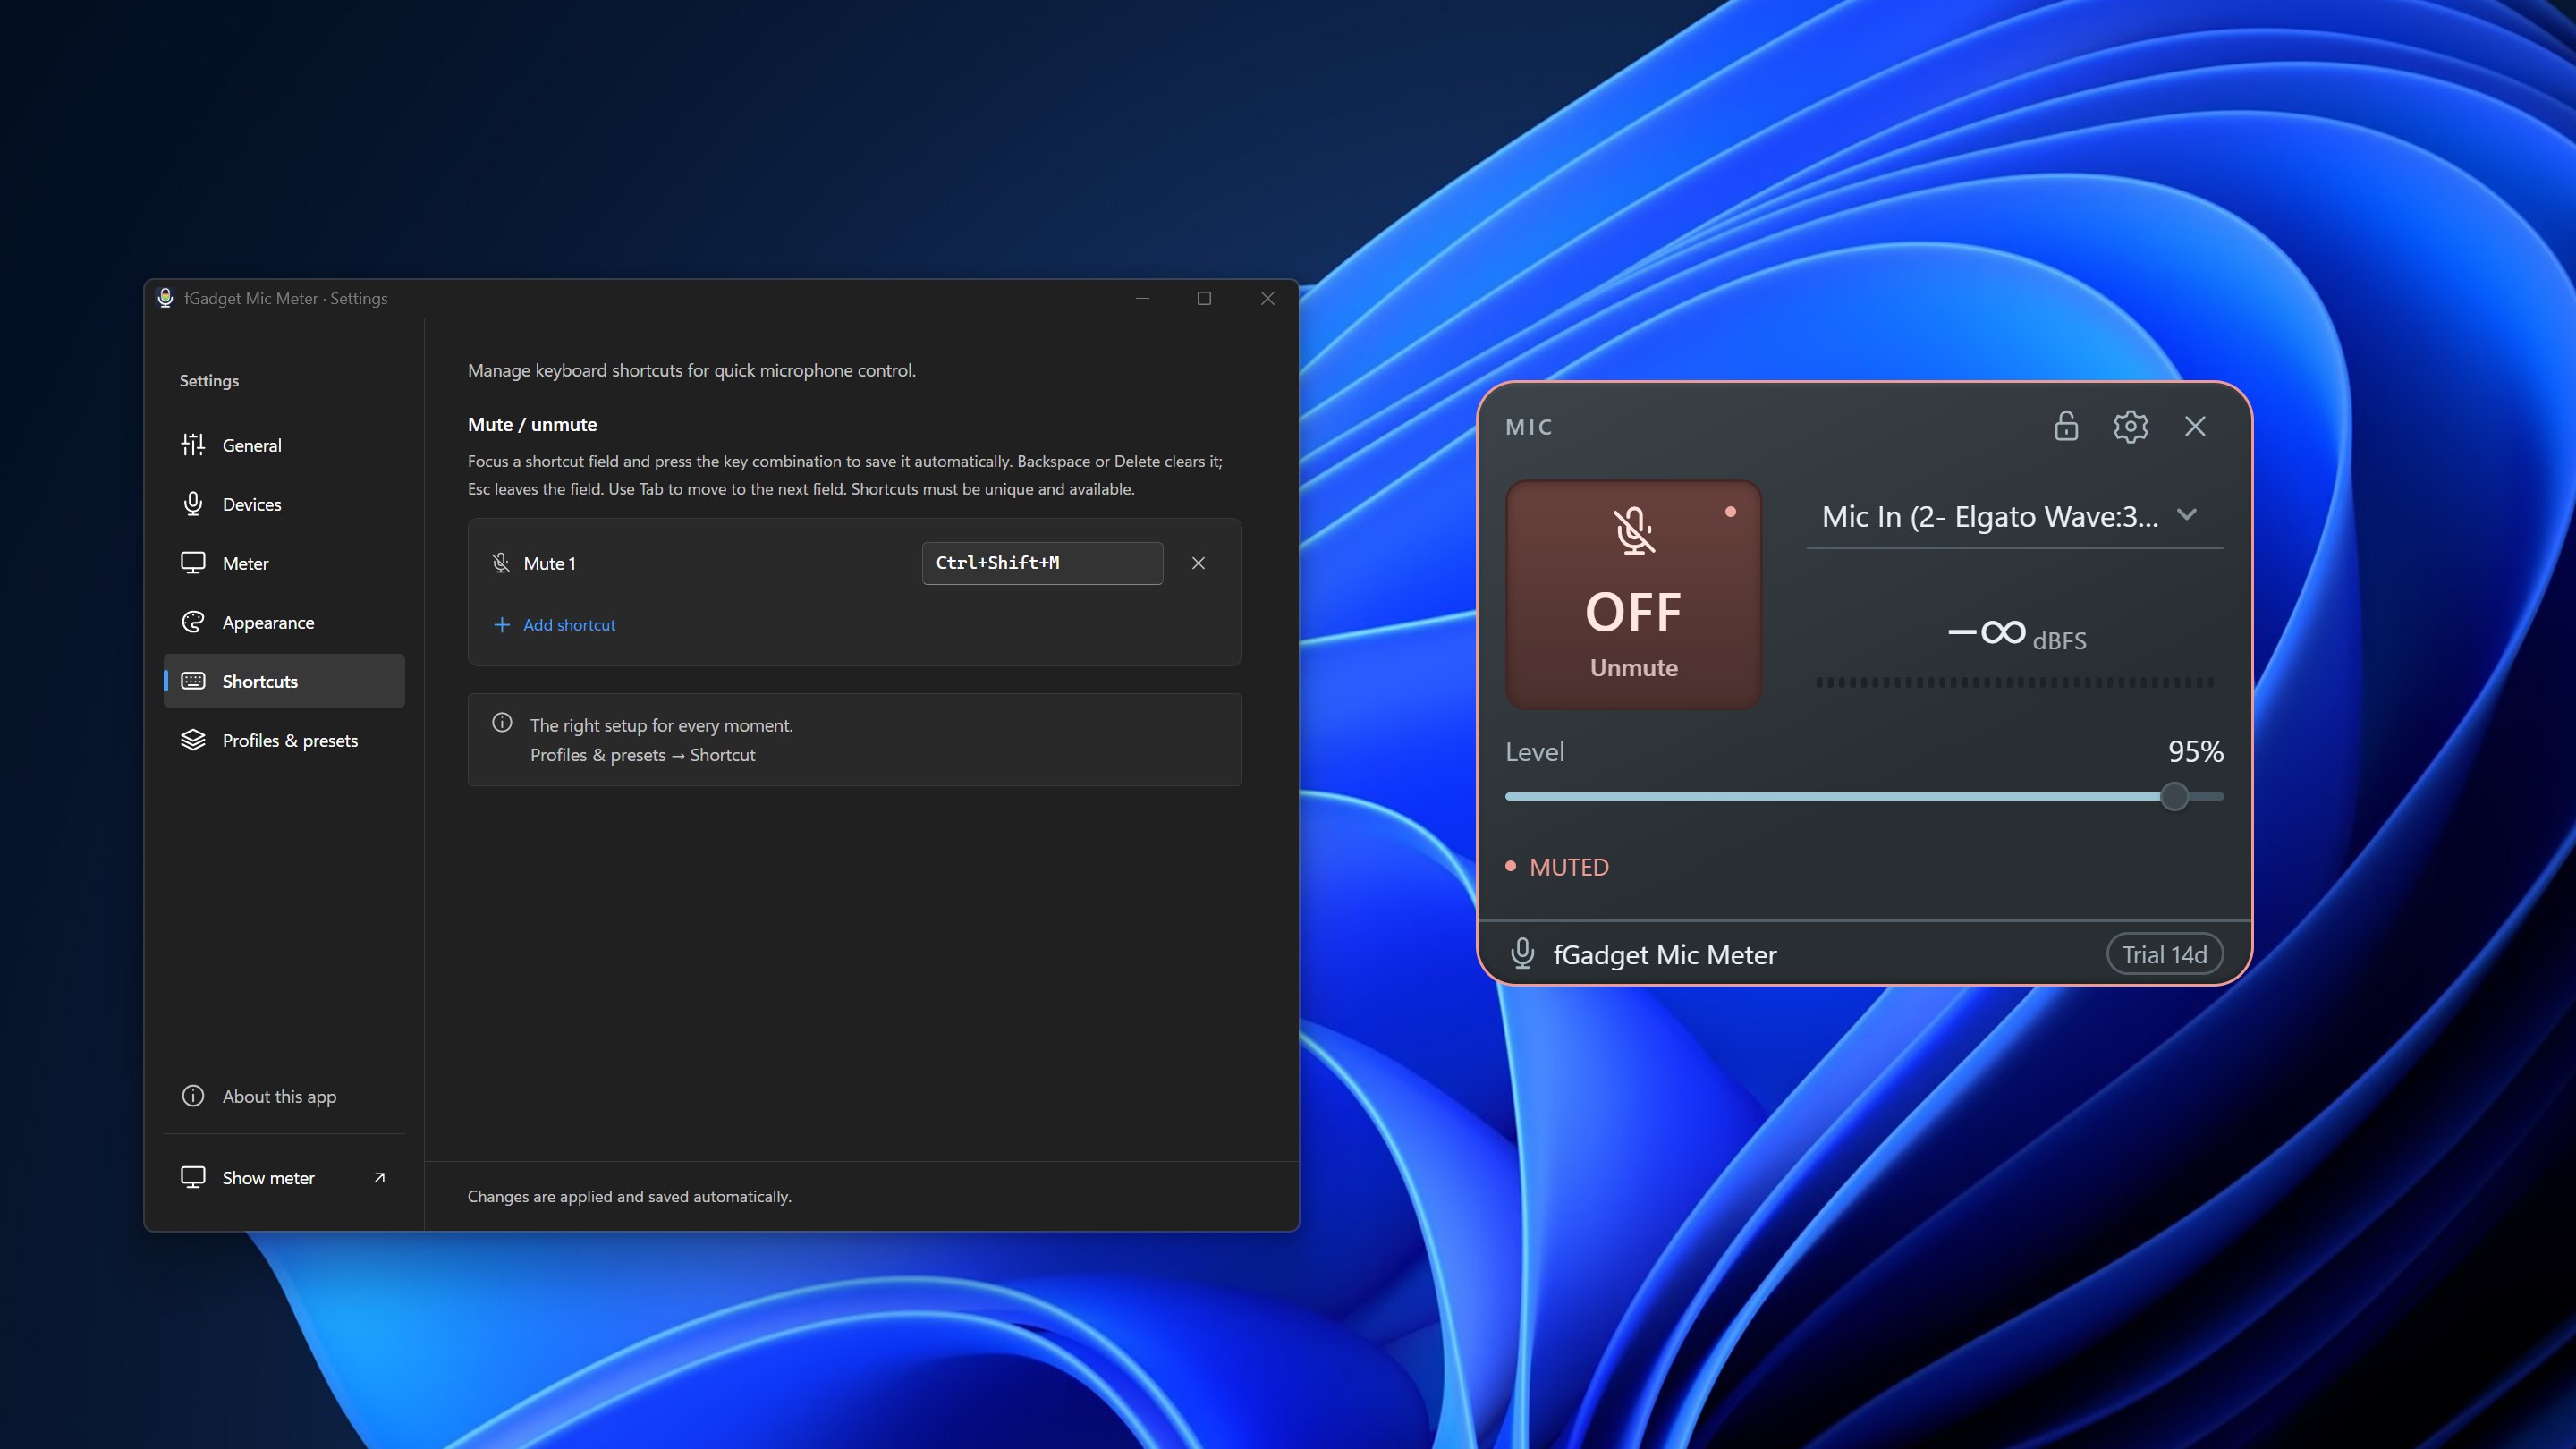Open About this app
Image resolution: width=2576 pixels, height=1449 pixels.
tap(284, 1096)
